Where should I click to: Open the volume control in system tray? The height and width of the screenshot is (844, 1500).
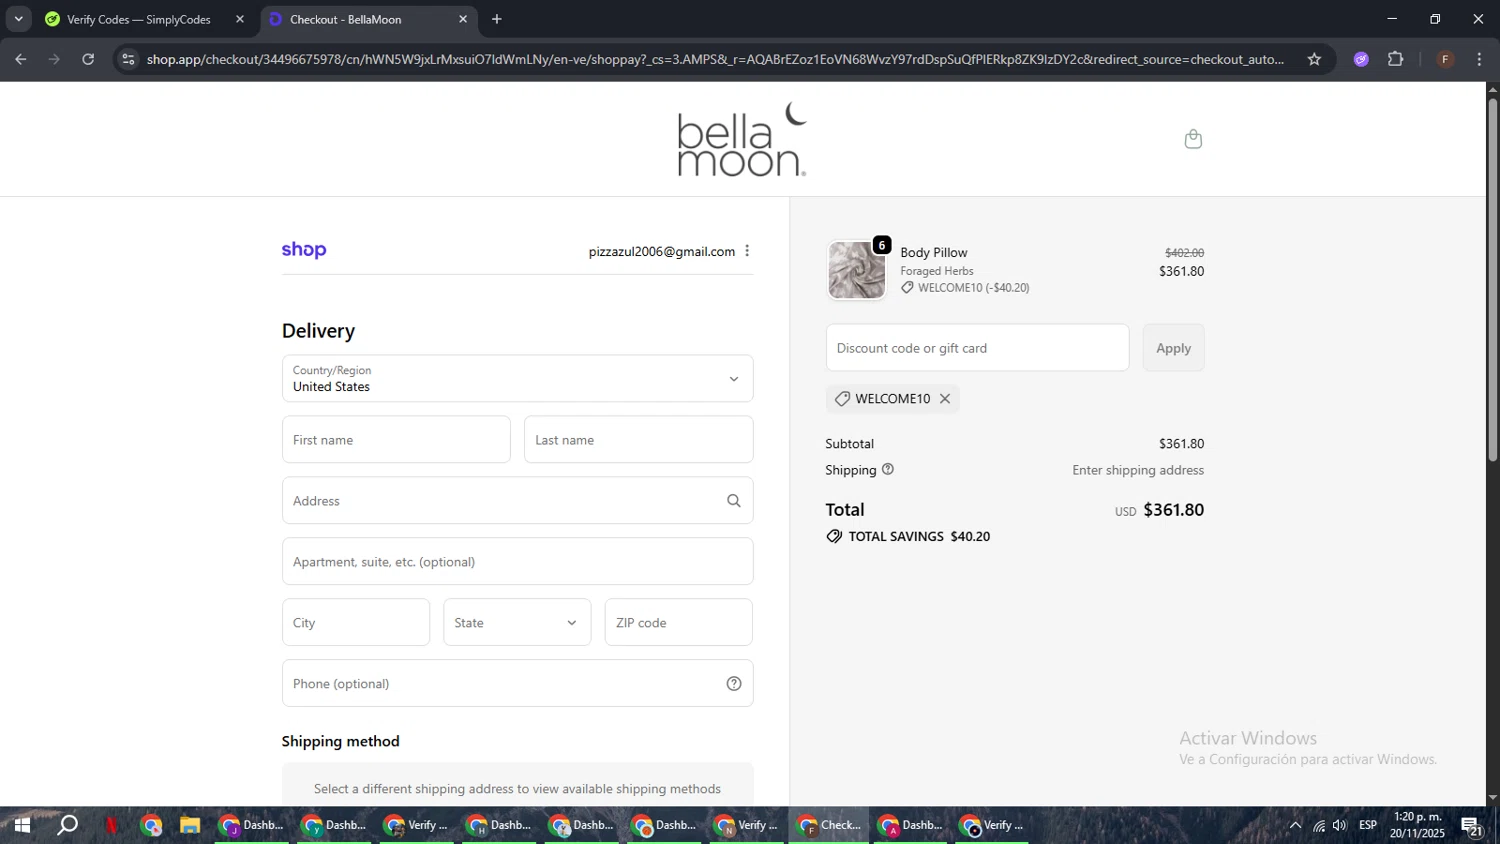pyautogui.click(x=1339, y=825)
